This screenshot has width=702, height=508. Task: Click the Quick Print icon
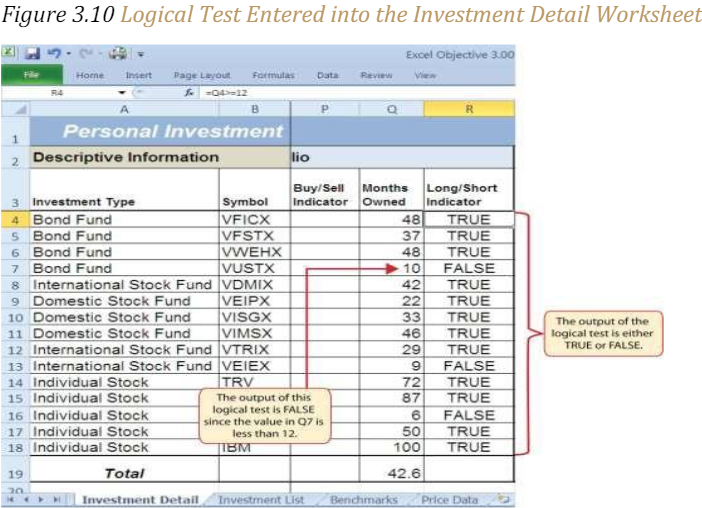[x=118, y=54]
